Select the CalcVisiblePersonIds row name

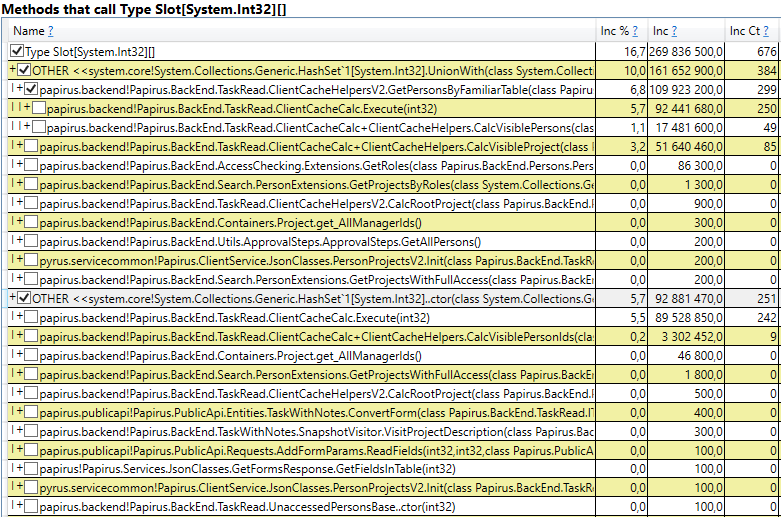click(316, 337)
